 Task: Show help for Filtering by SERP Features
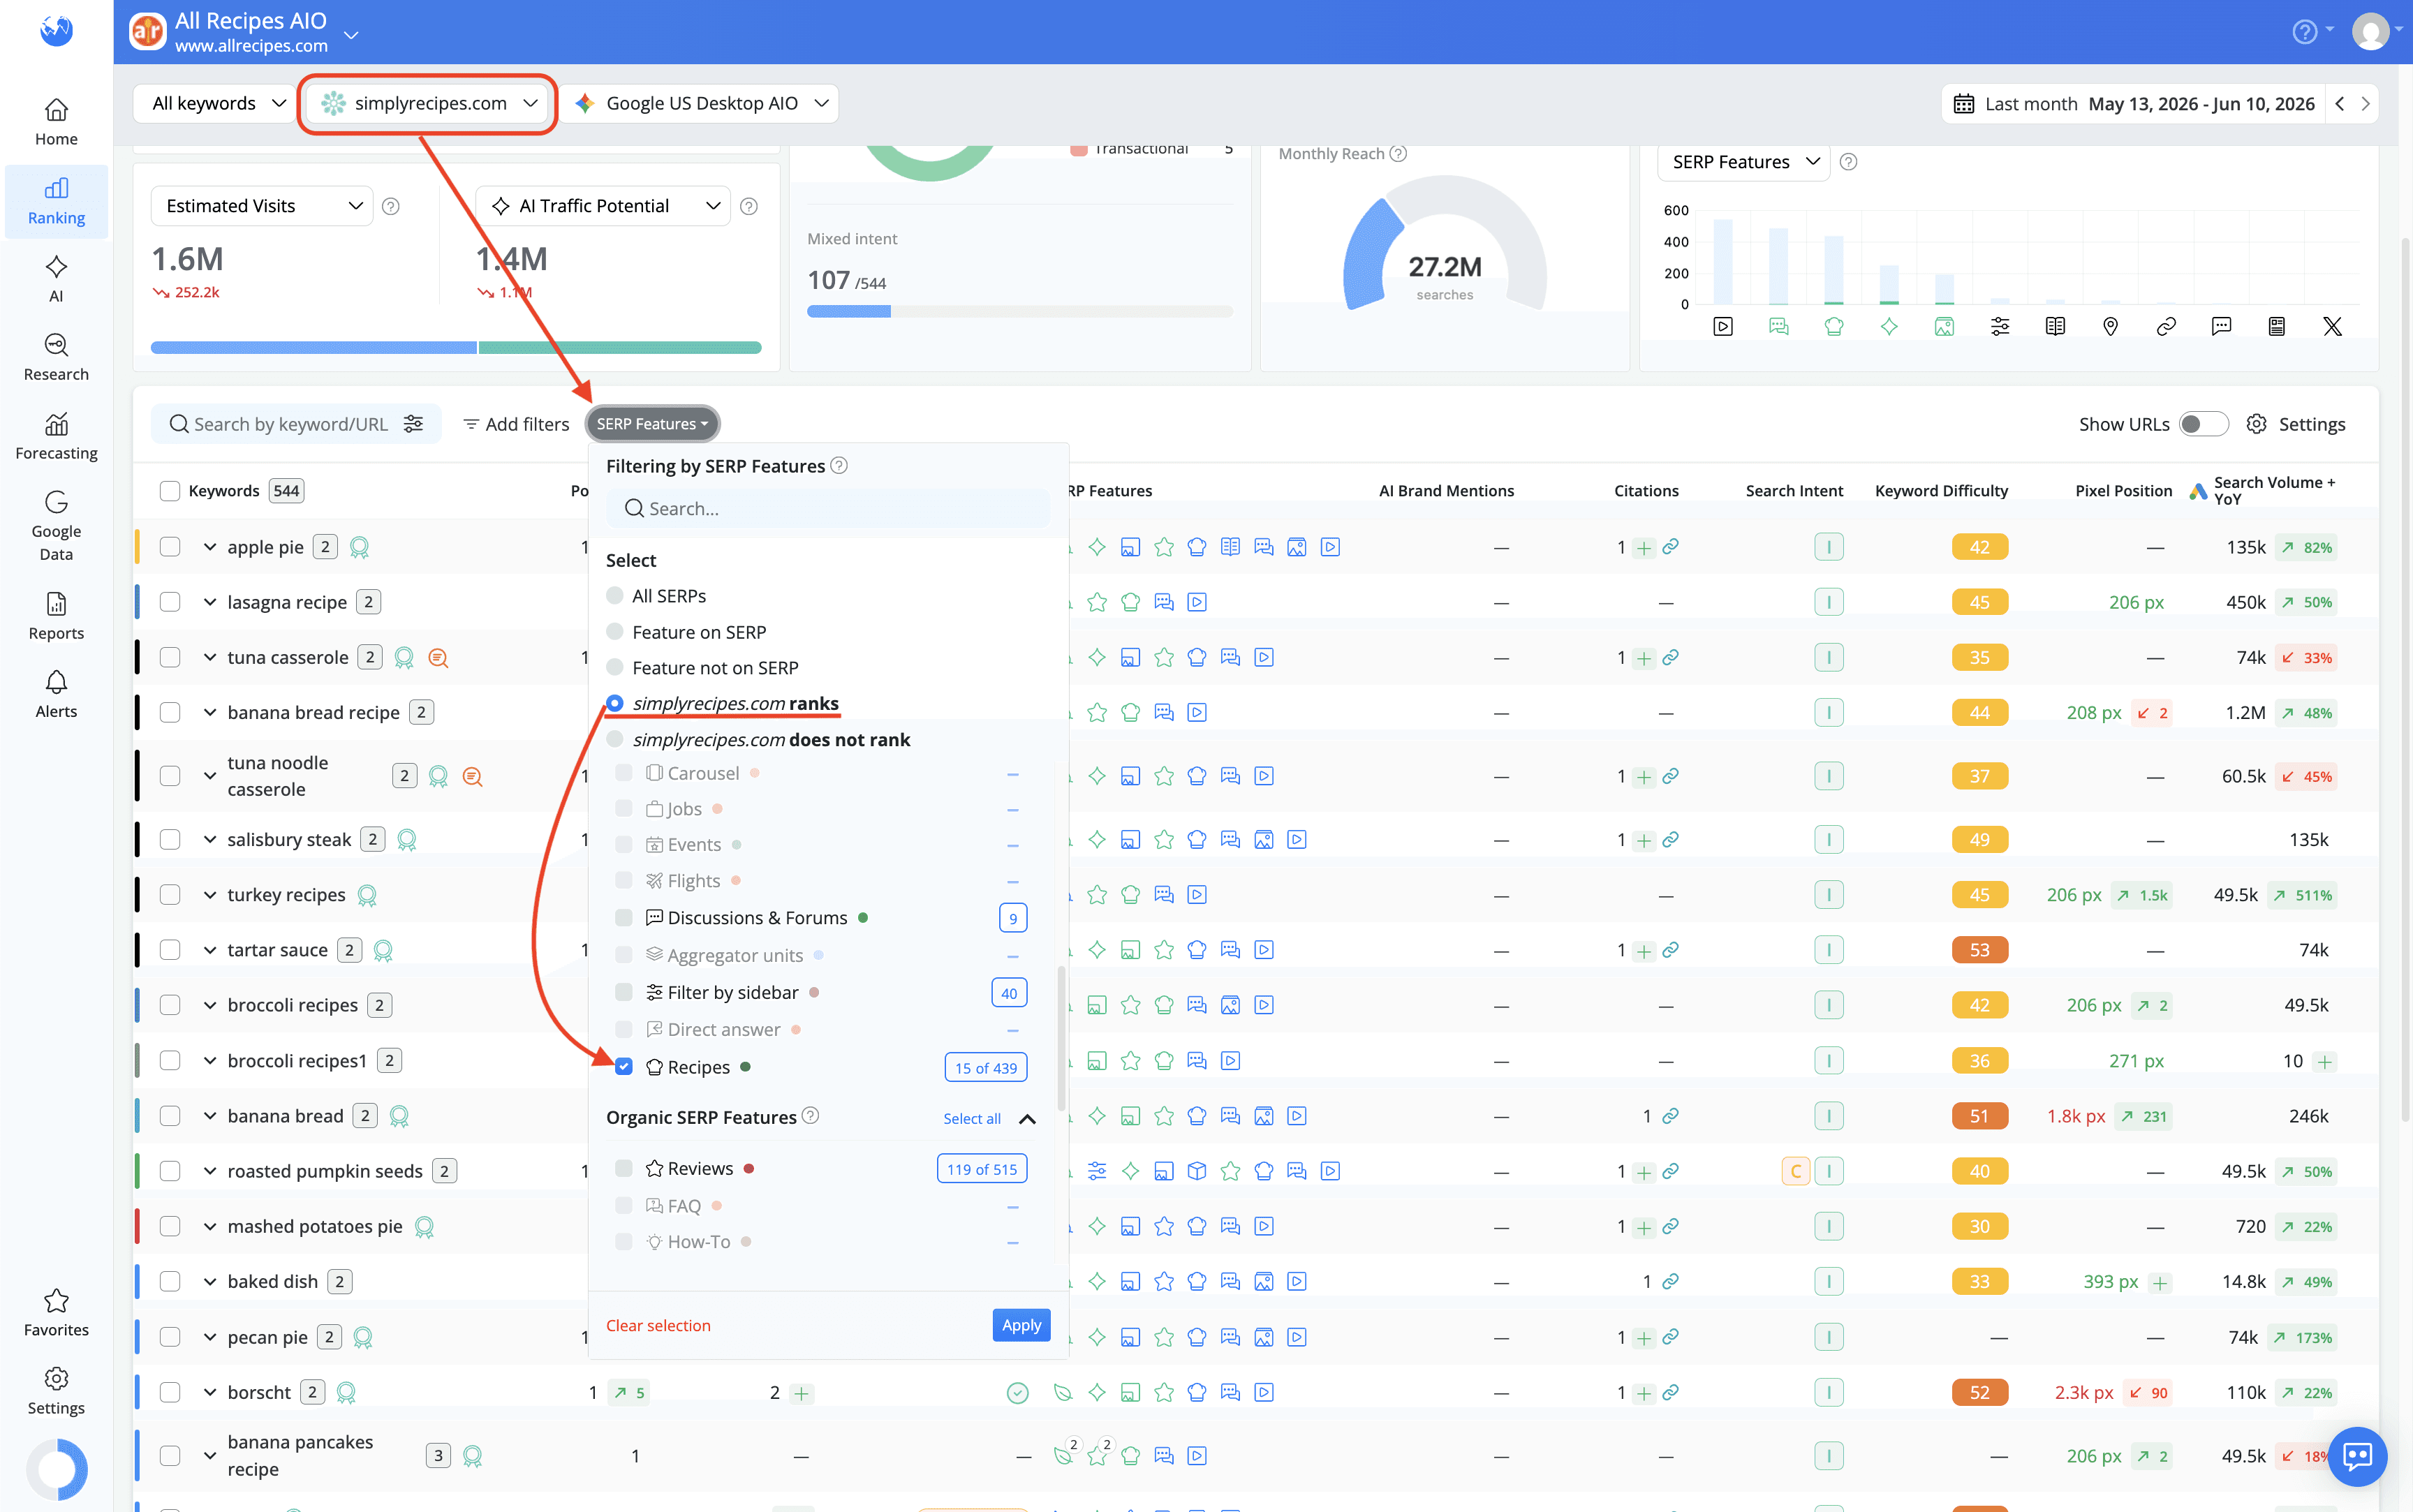[839, 465]
